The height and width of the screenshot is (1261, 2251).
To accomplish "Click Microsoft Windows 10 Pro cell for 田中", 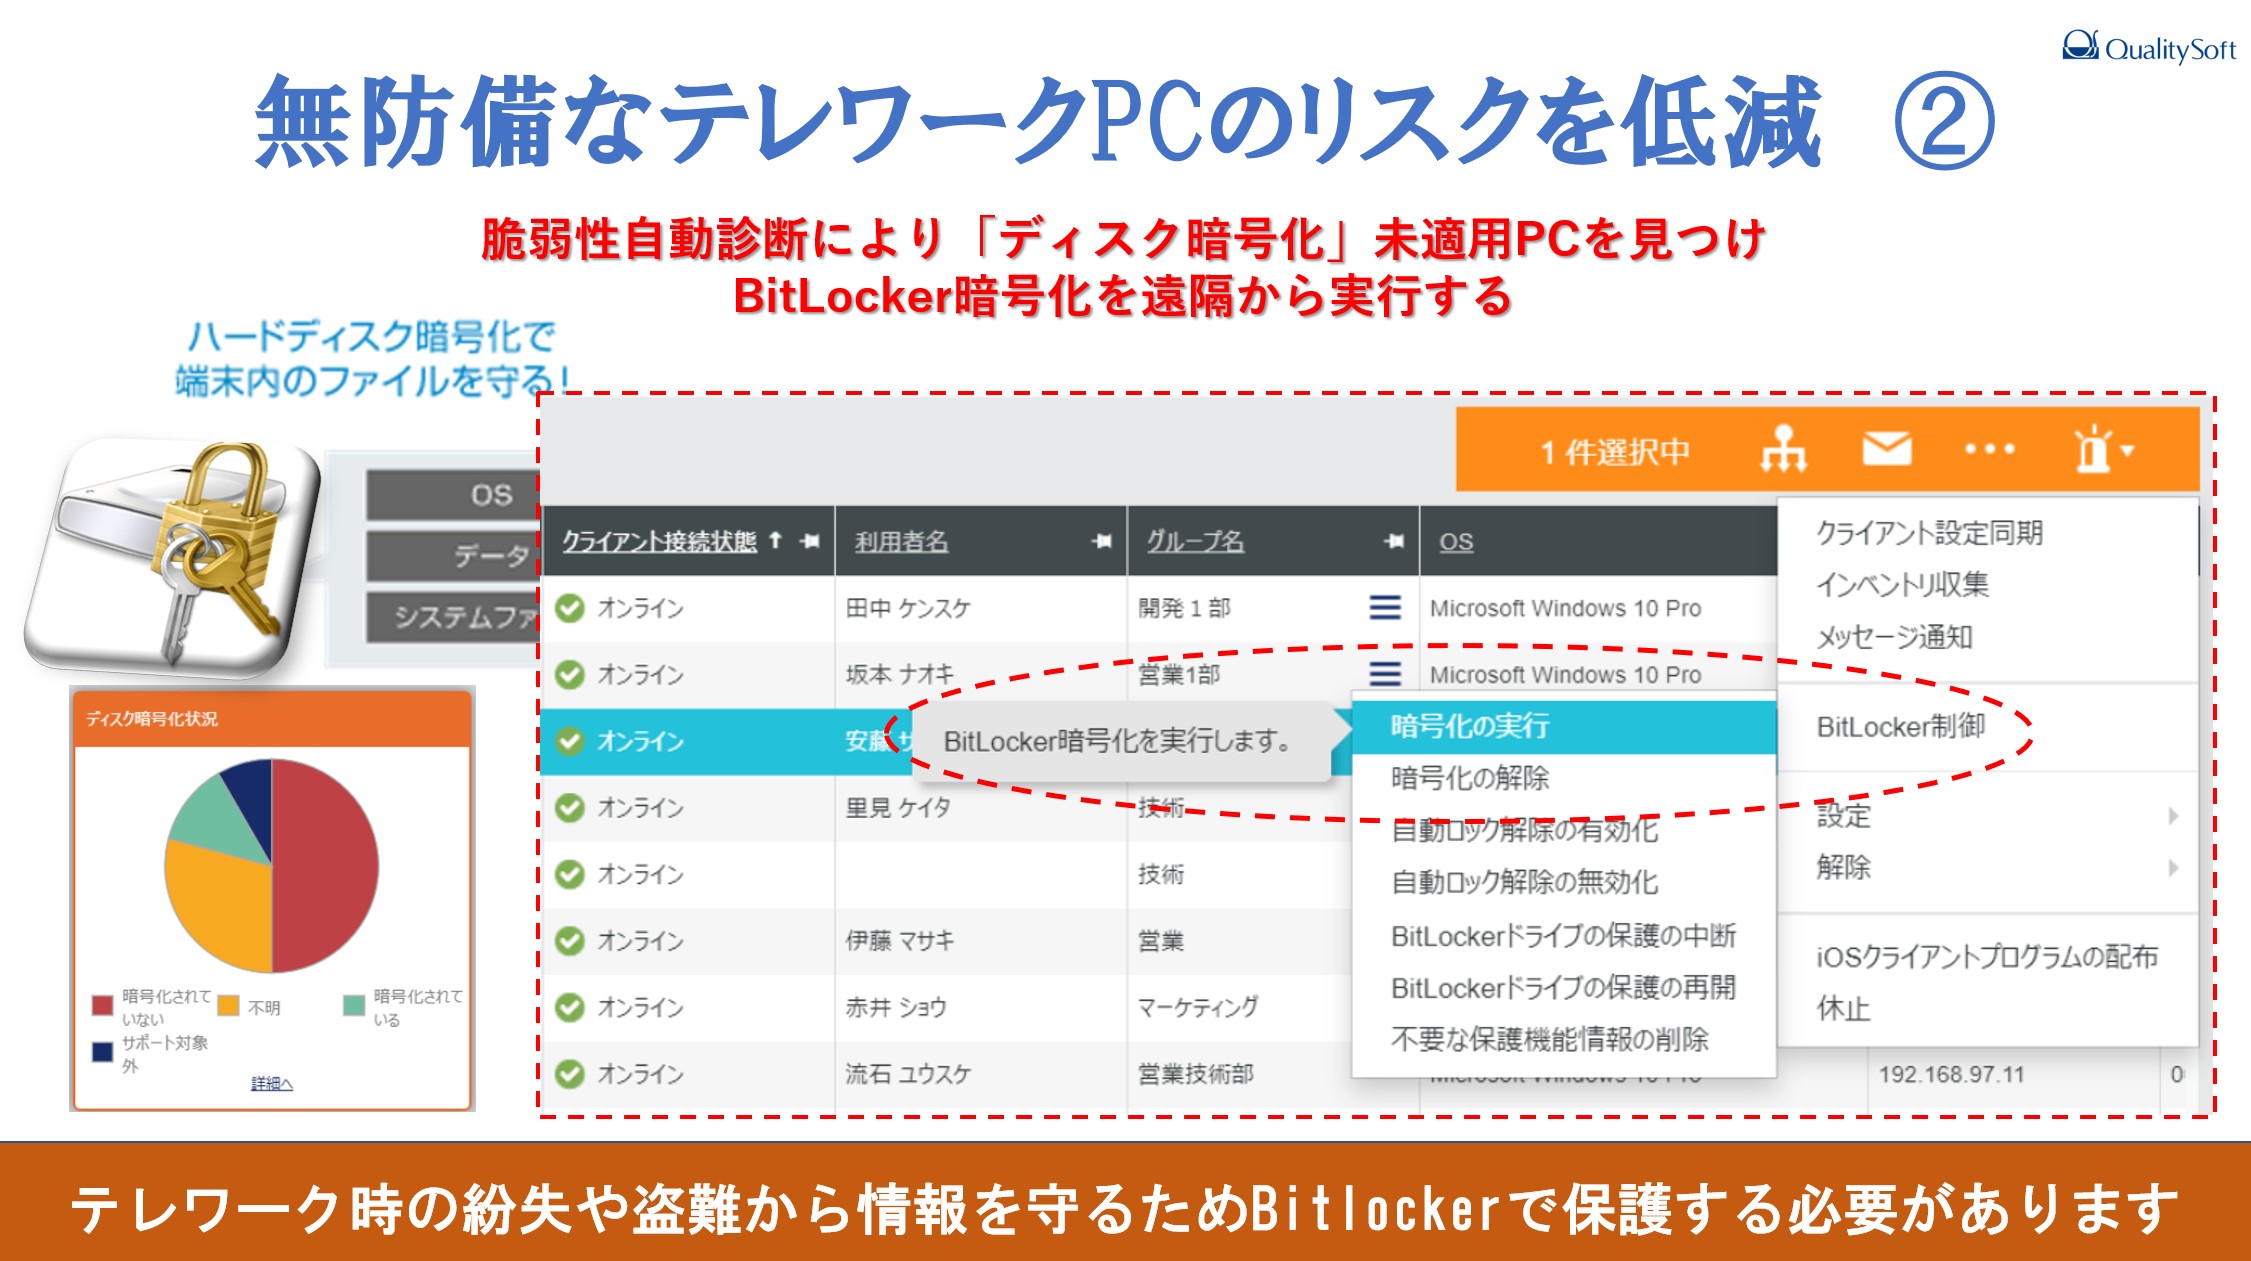I will click(x=1565, y=608).
